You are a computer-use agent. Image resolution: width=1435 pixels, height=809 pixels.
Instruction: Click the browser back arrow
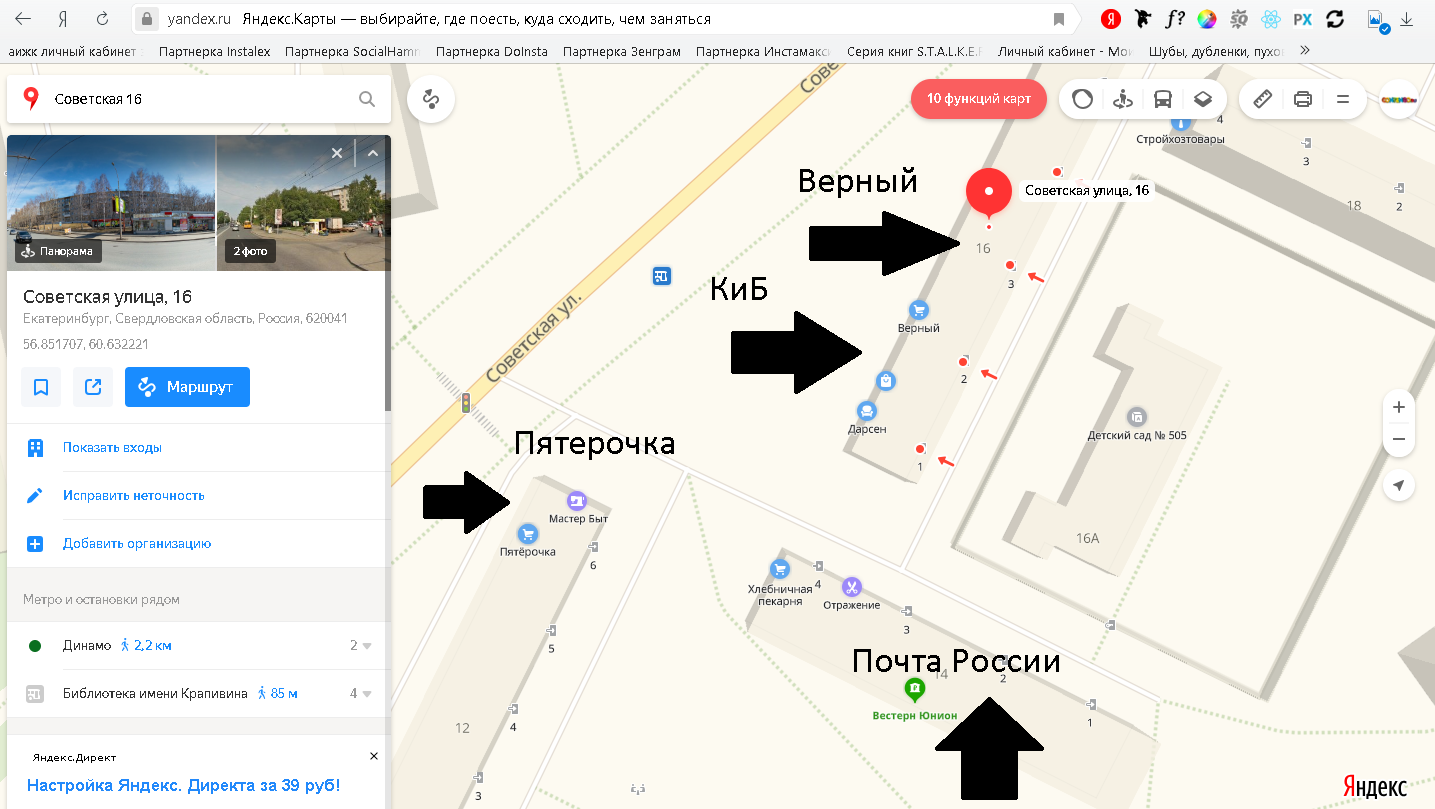click(22, 19)
